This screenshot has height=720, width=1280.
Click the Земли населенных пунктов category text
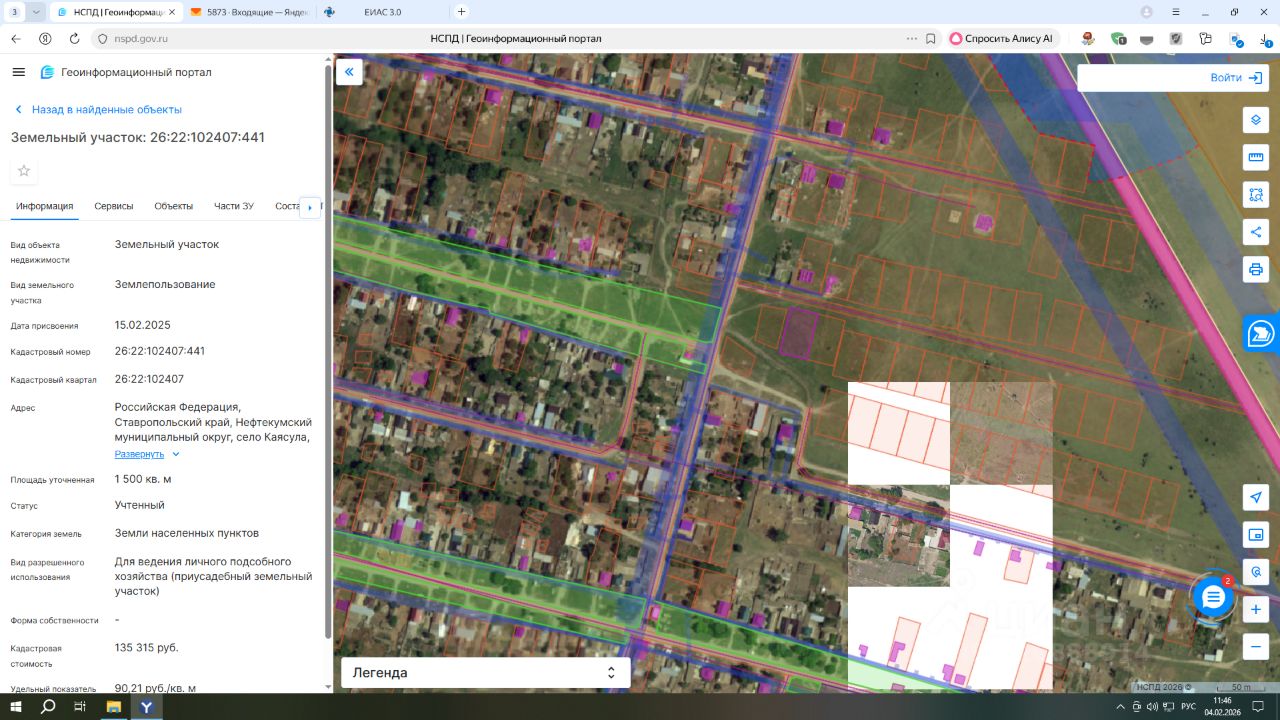click(x=187, y=533)
